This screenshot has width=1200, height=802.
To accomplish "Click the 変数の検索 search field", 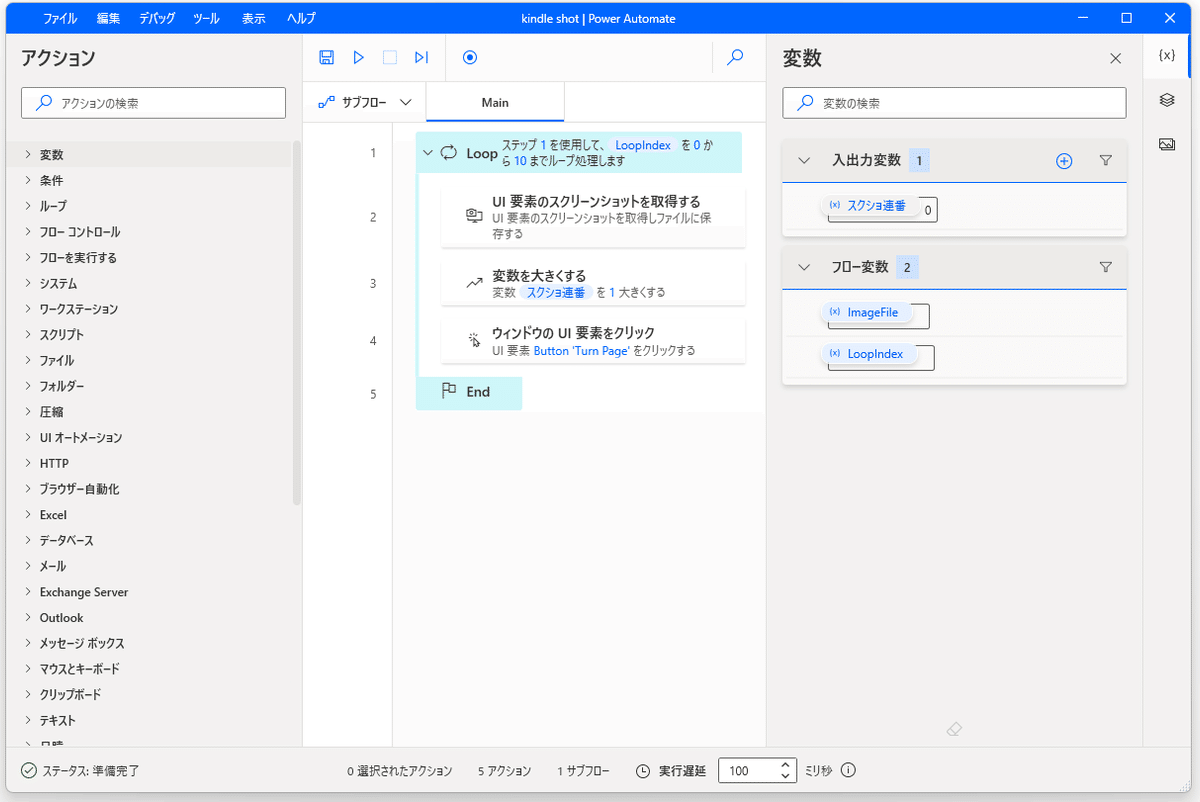I will click(x=954, y=103).
